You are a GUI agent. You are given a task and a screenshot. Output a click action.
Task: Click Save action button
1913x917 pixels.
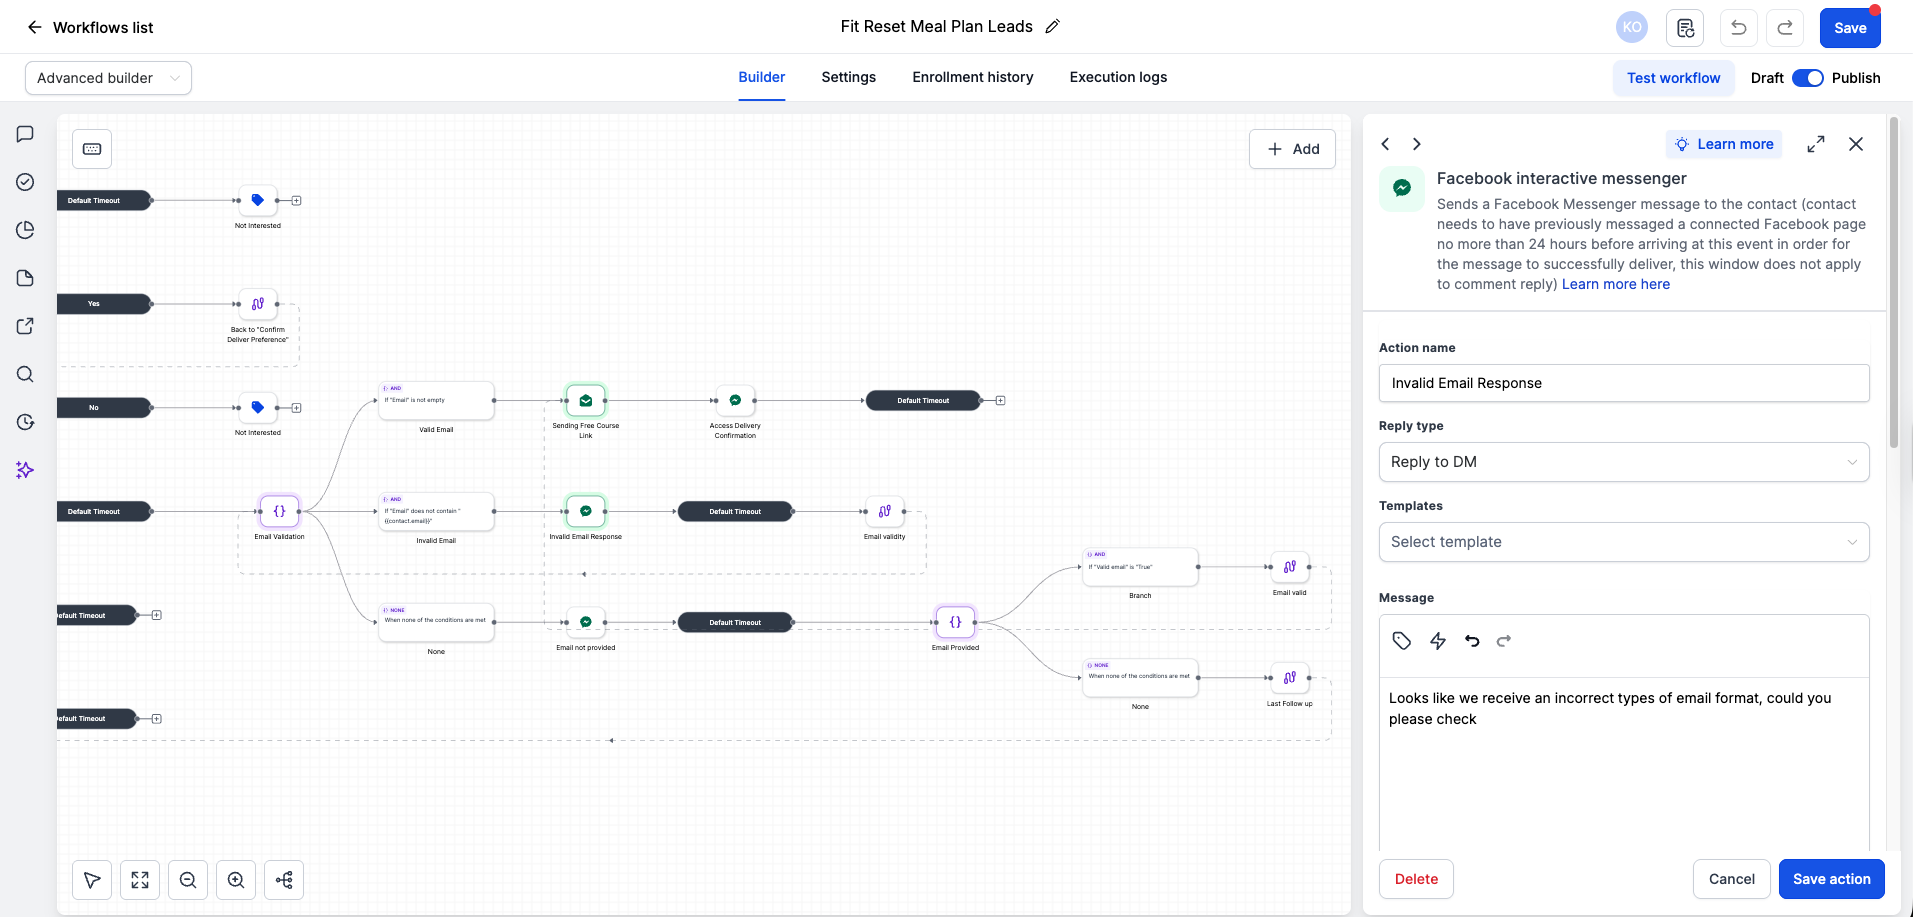pos(1831,879)
